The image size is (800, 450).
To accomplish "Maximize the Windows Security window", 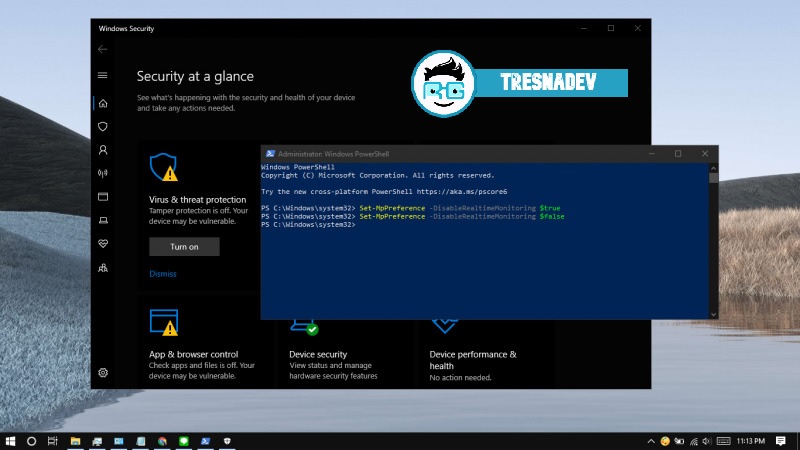I will pyautogui.click(x=611, y=28).
